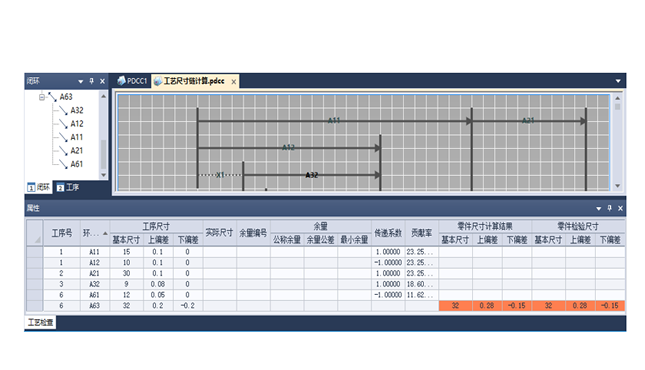Switch to the 工序 bottom tab

tap(68, 187)
